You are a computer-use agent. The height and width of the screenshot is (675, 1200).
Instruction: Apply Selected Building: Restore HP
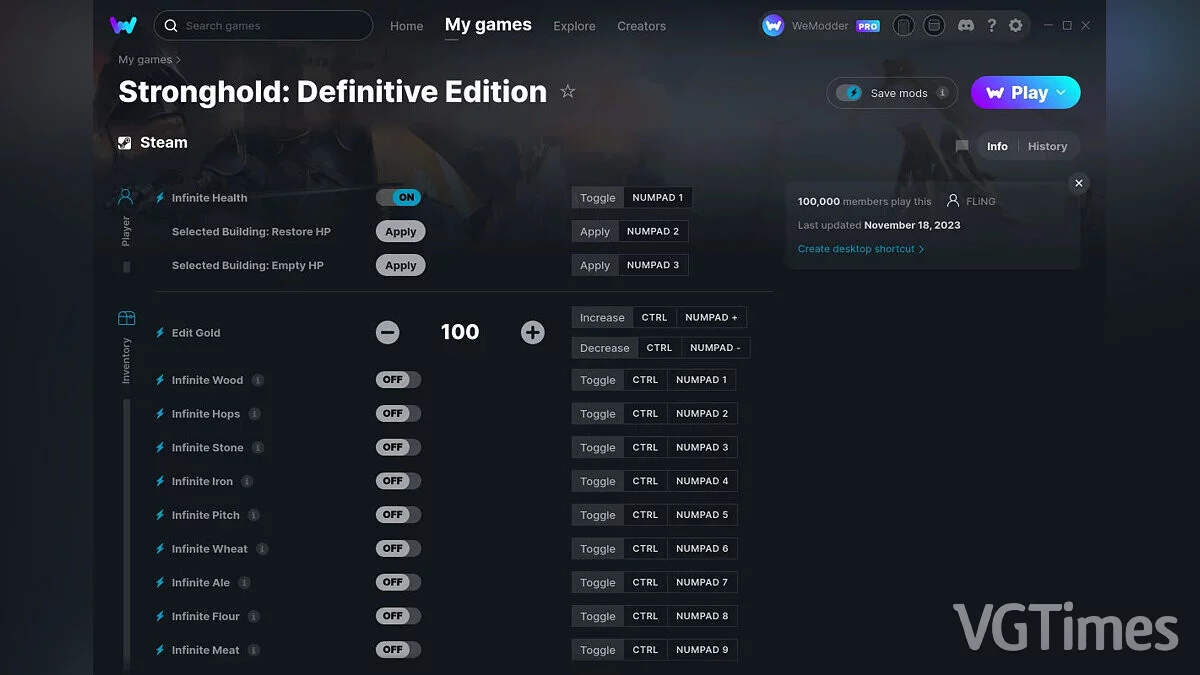click(x=400, y=232)
